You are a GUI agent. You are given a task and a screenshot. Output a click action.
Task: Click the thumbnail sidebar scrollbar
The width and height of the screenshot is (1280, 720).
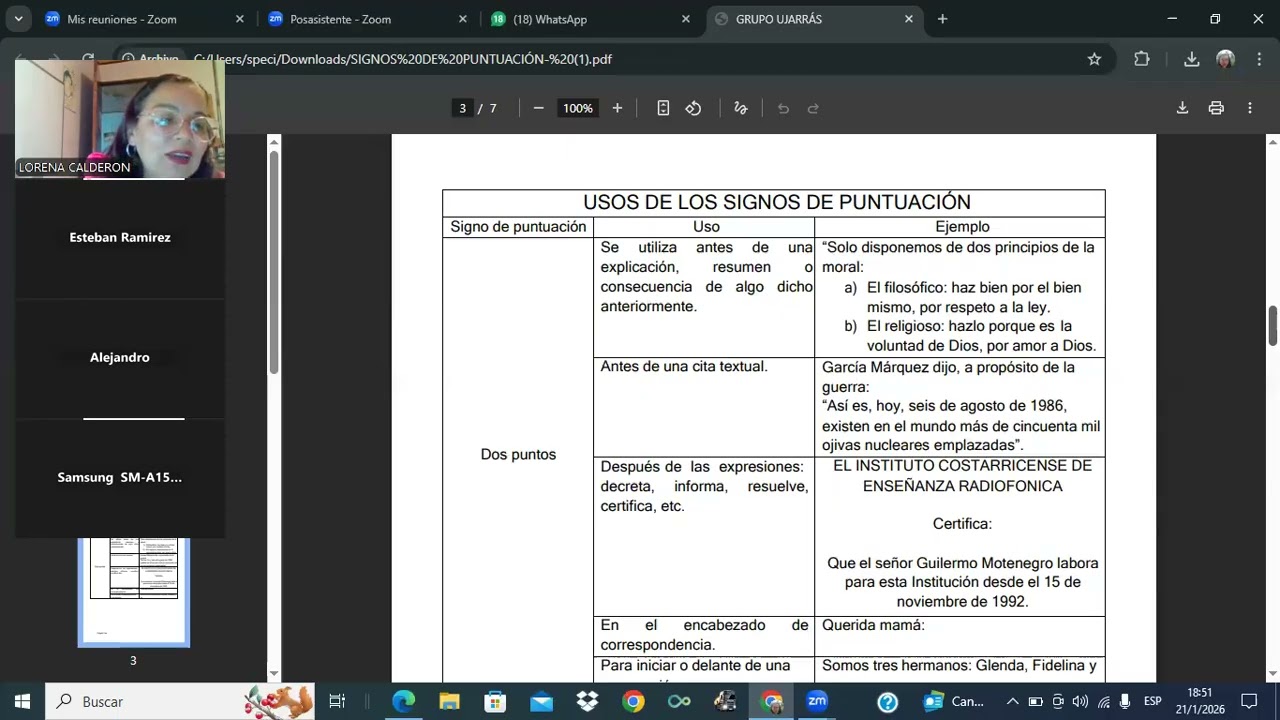pyautogui.click(x=274, y=264)
